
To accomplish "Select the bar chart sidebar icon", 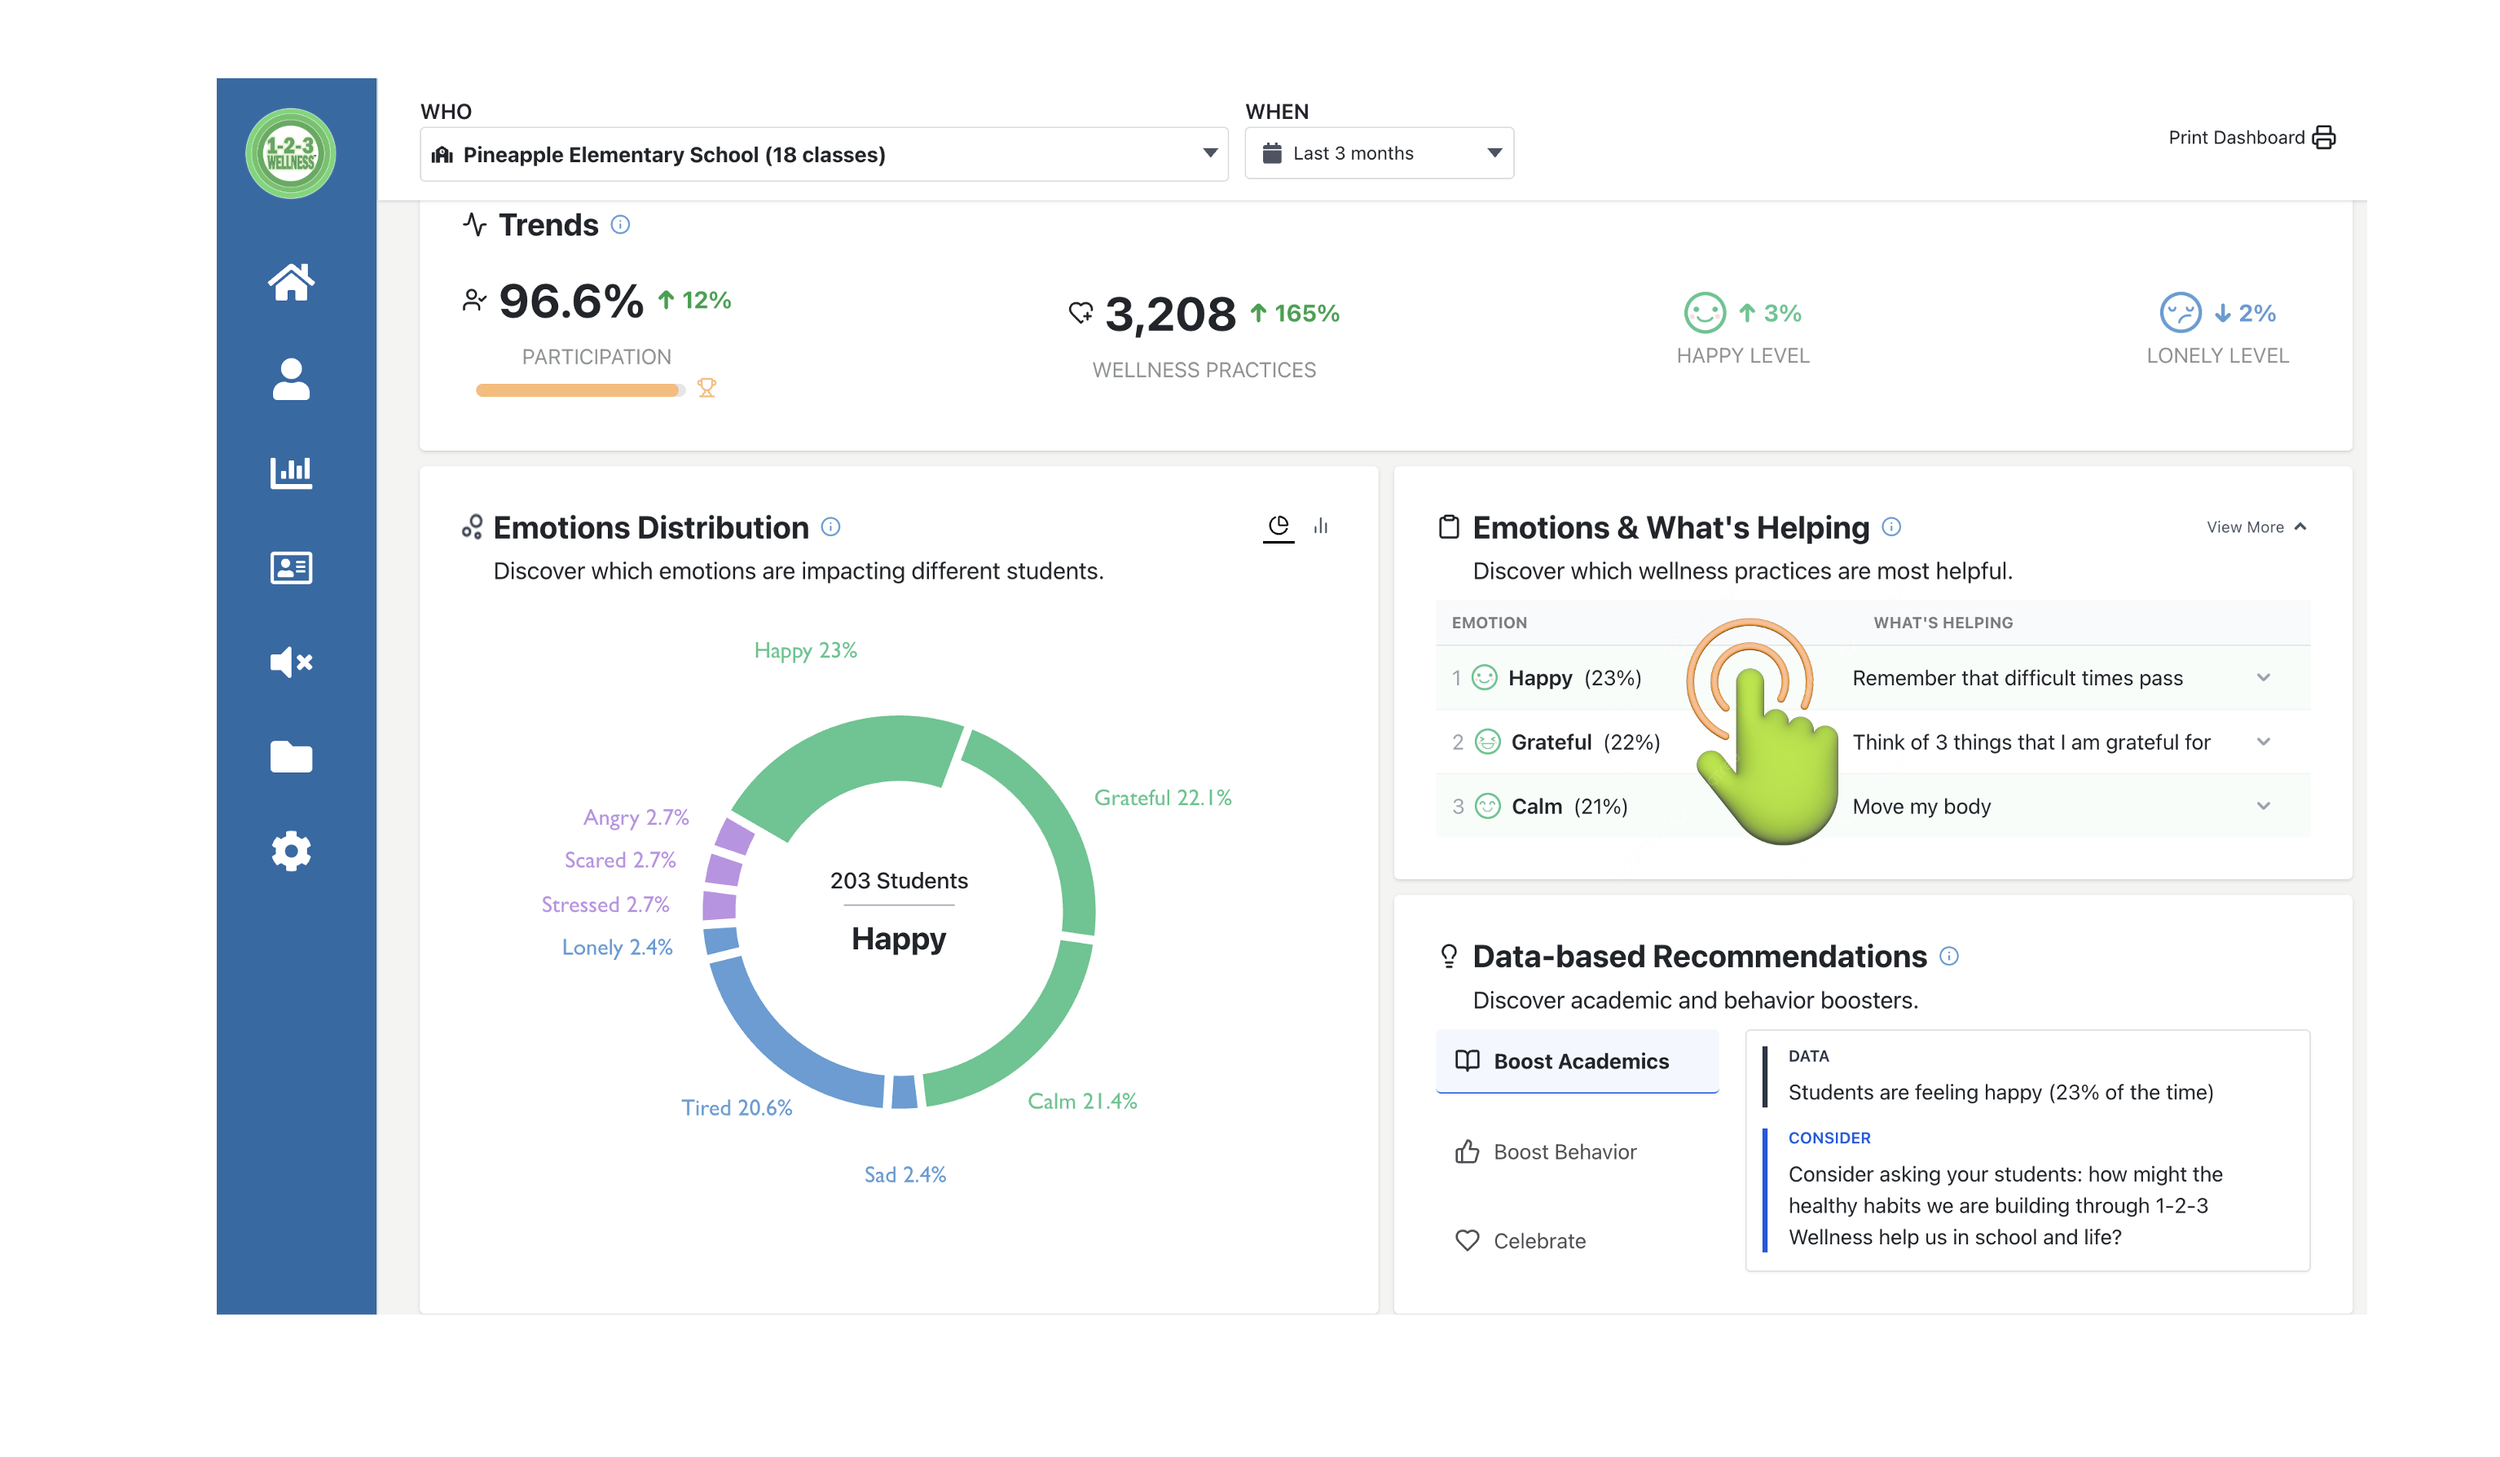I will pyautogui.click(x=290, y=471).
